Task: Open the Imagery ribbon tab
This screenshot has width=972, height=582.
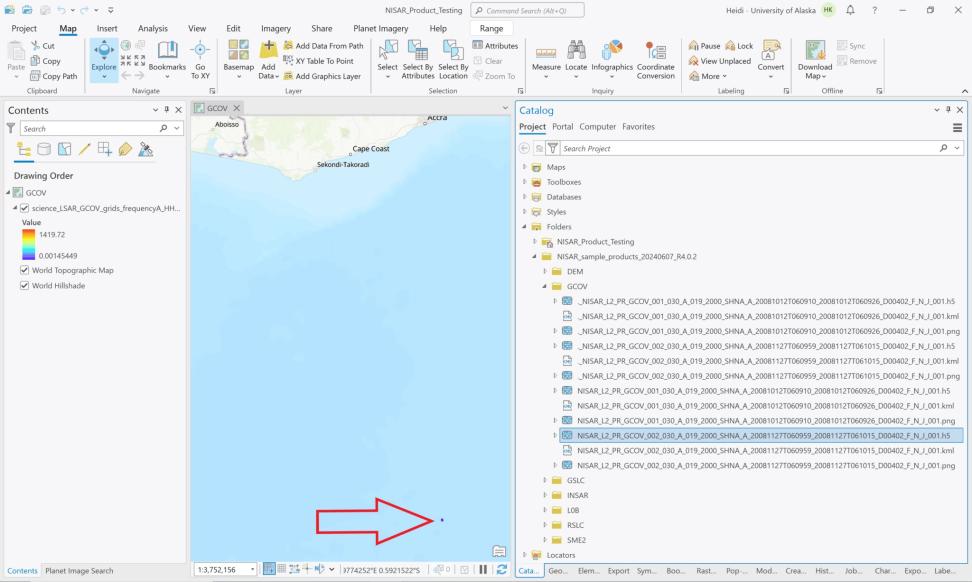Action: 276,29
